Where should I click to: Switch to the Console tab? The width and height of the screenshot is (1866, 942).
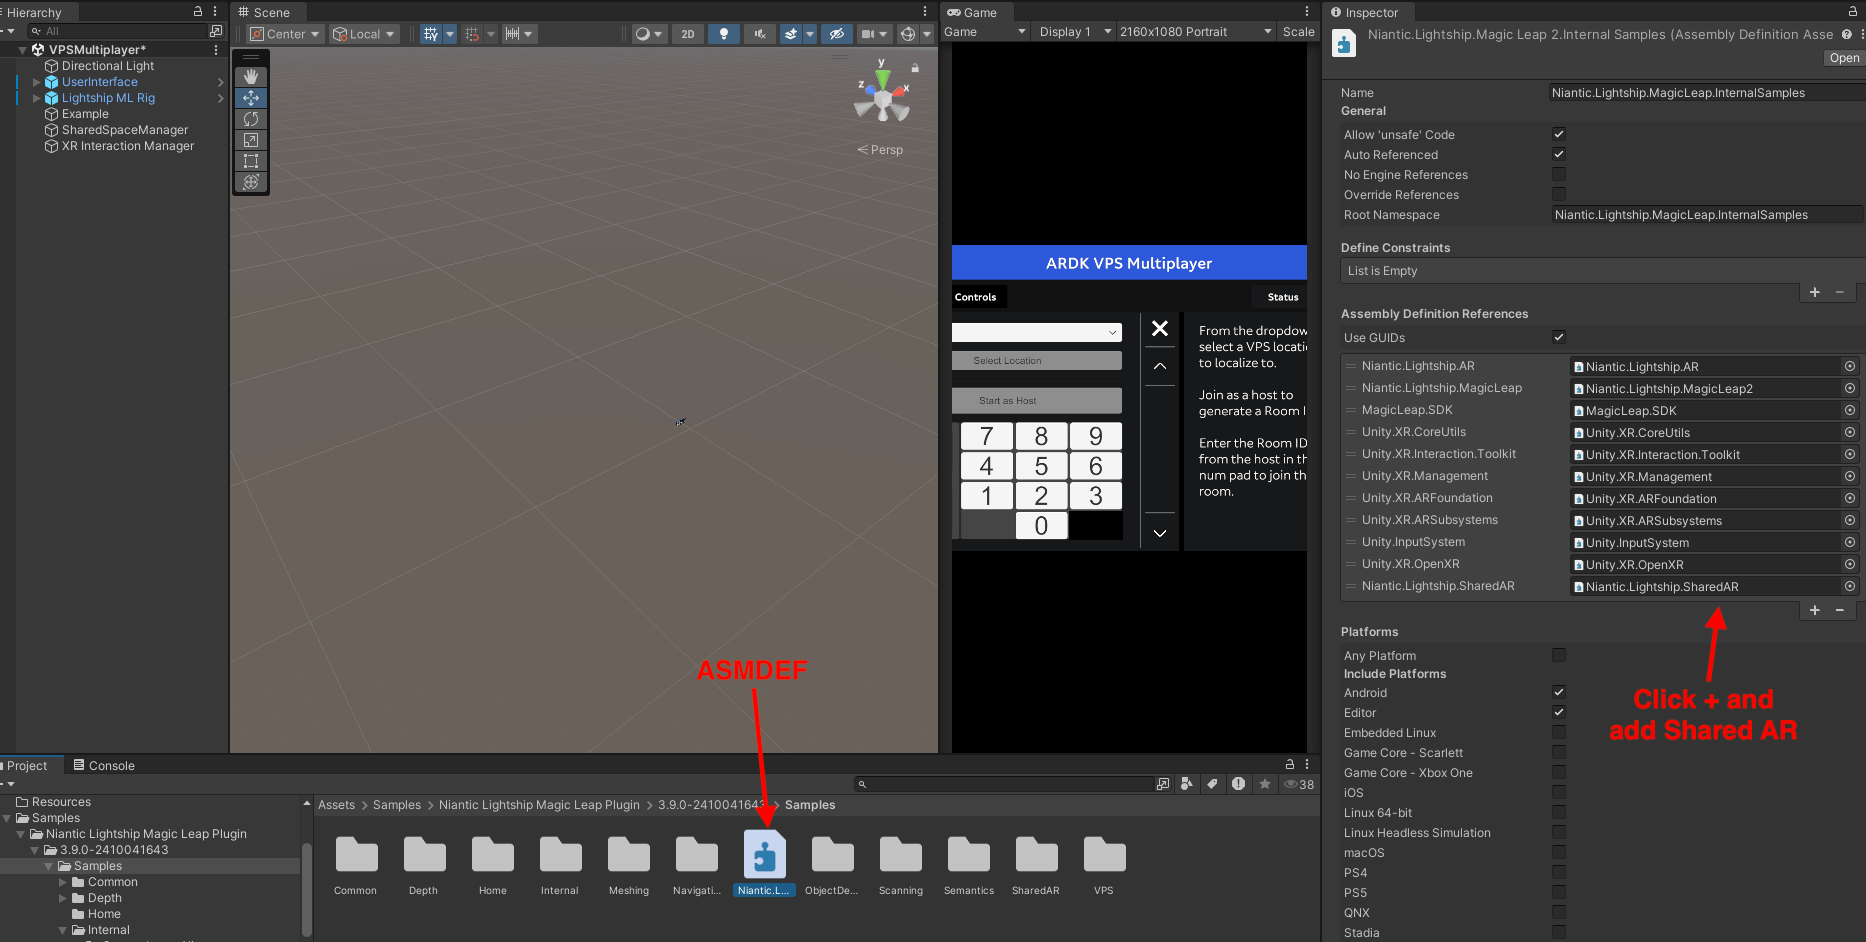(103, 765)
